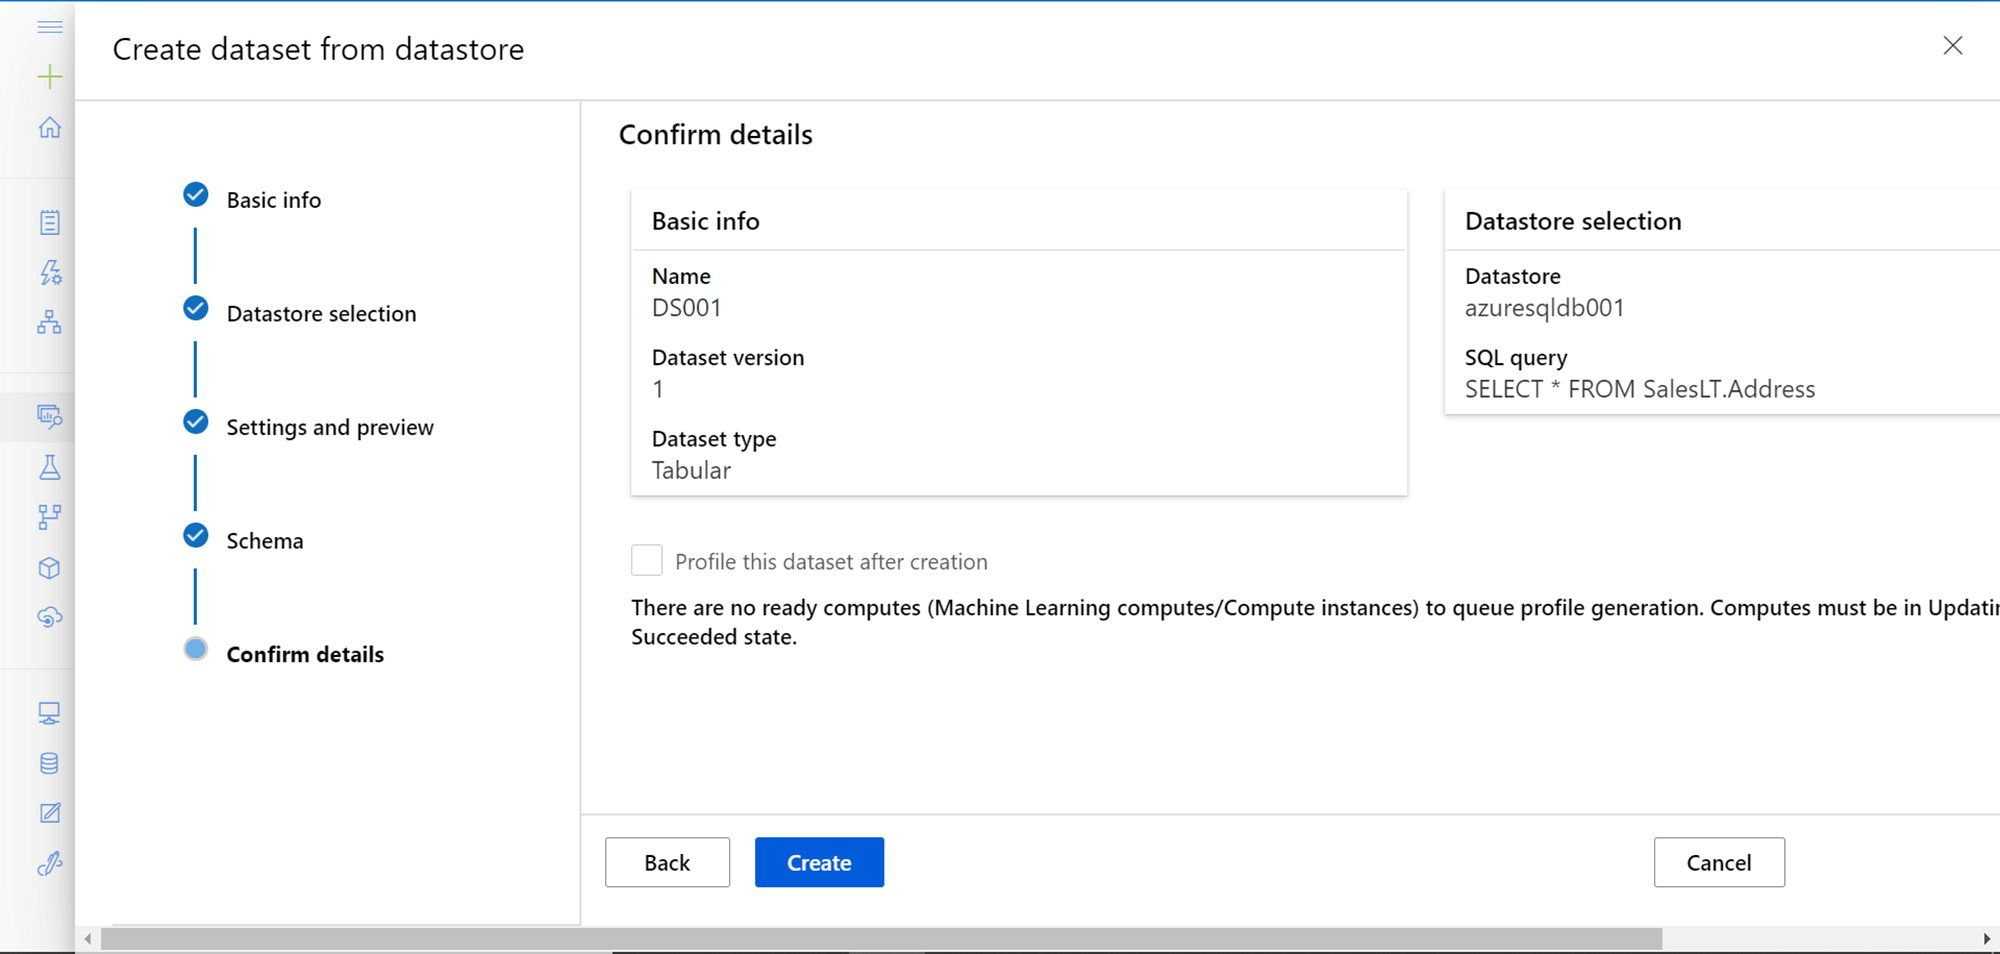
Task: Open the hamburger navigation menu icon
Action: click(x=49, y=27)
